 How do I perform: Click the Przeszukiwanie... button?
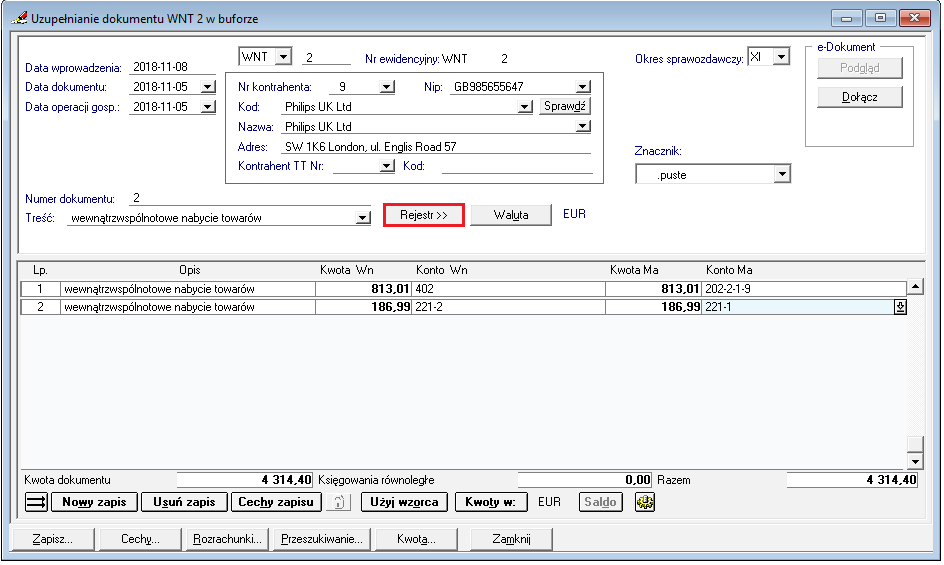pos(322,539)
